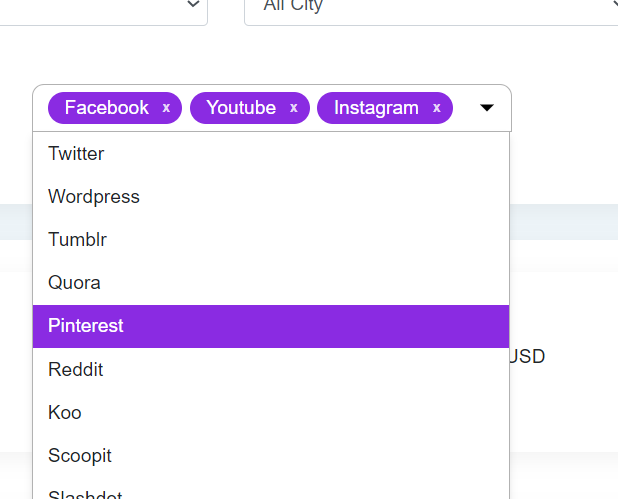Remove the Youtube tag with its x

(x=293, y=108)
